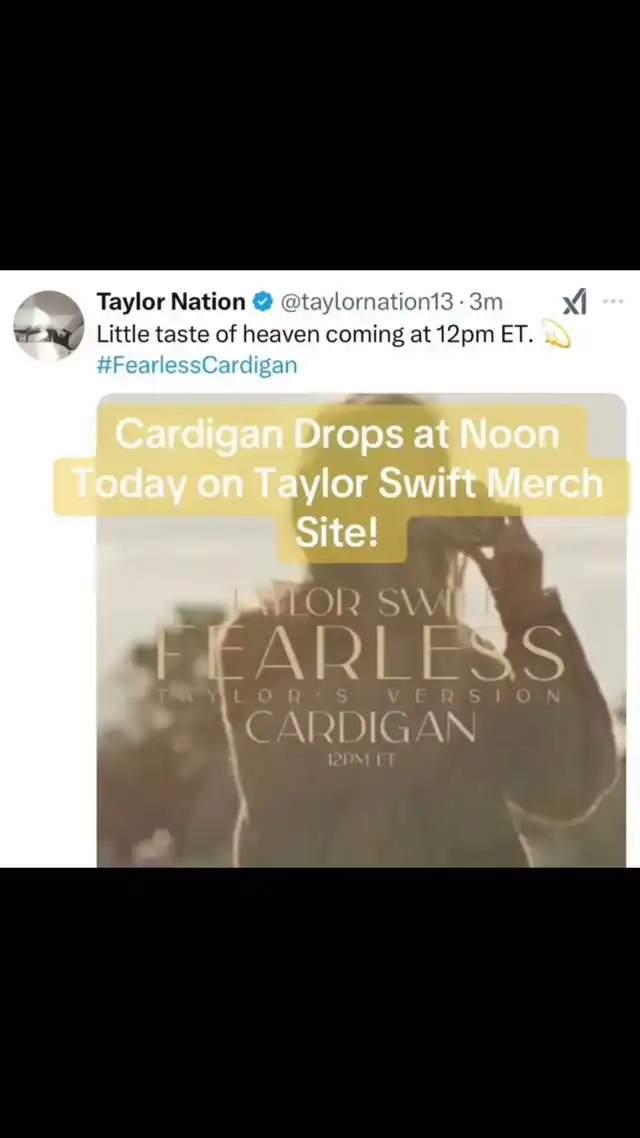Click the blue verified badge
This screenshot has height=1138, width=640.
[263, 302]
